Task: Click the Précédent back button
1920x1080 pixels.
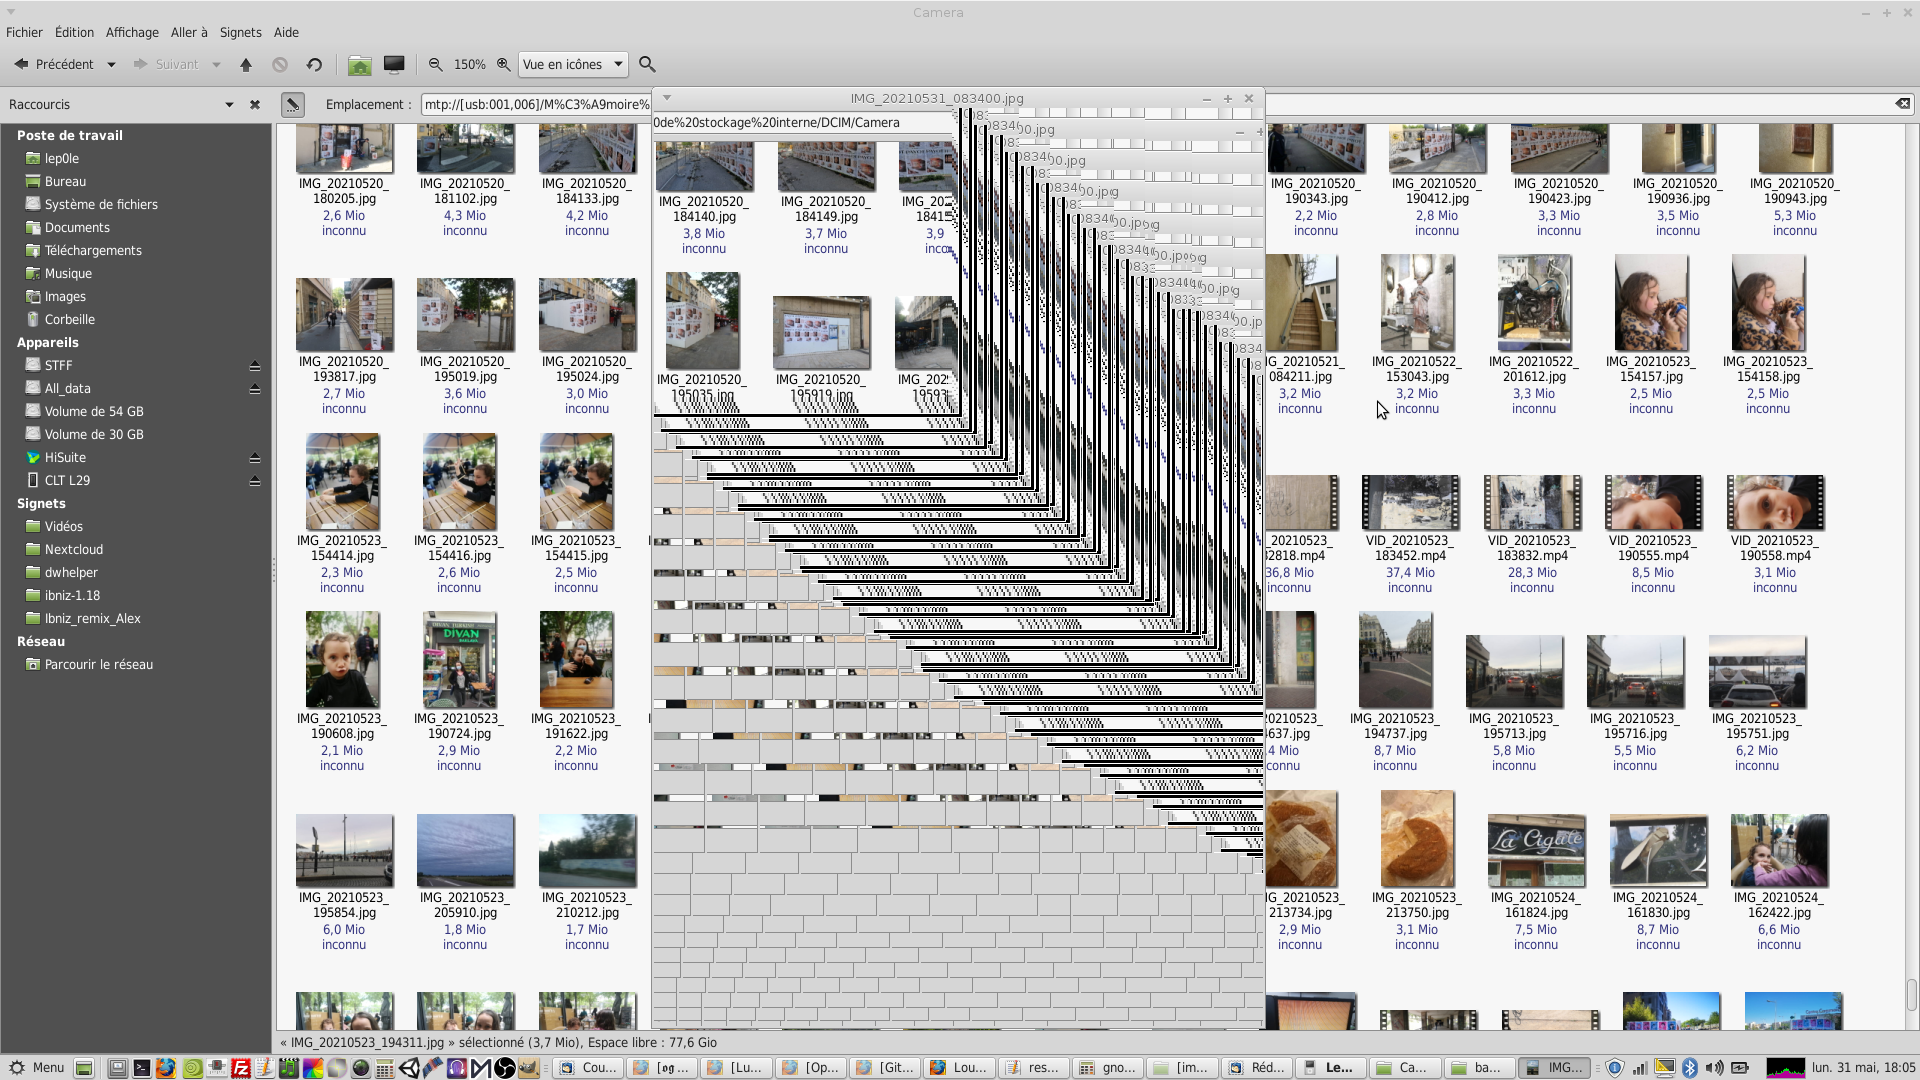Action: click(54, 65)
